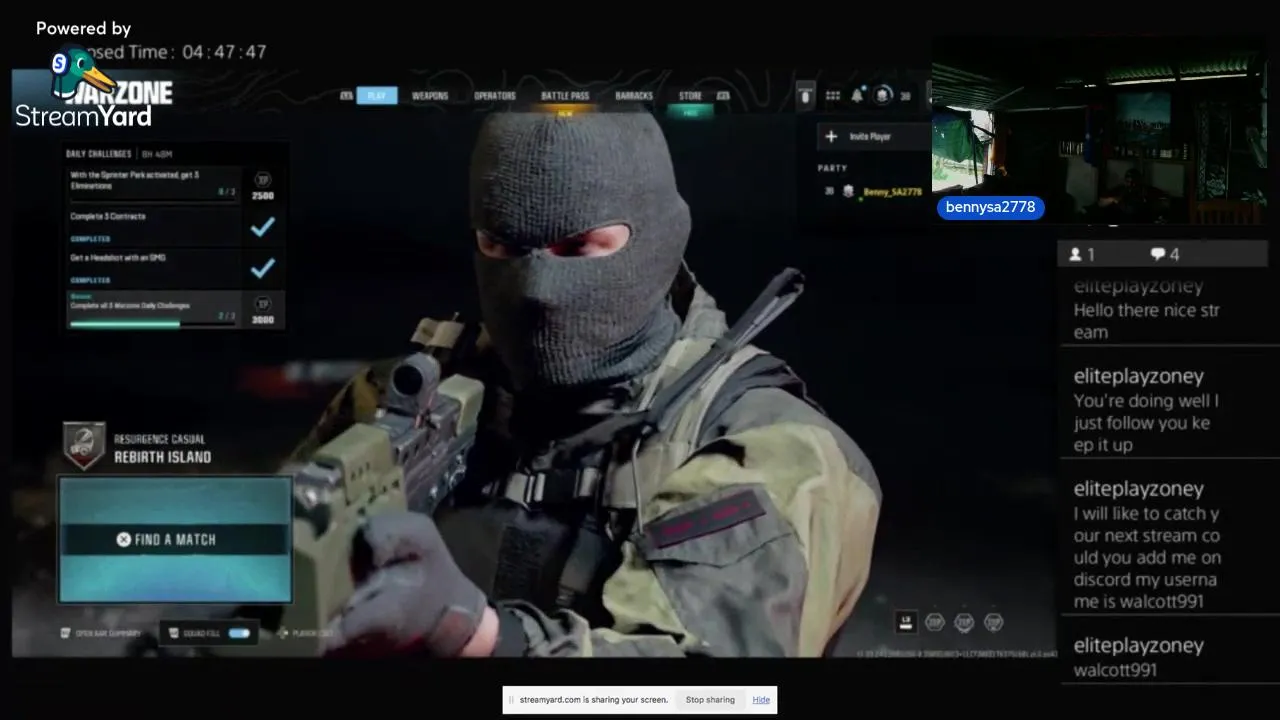Open the BARRACKS tab
Screen dimensions: 1280x720
pos(634,96)
